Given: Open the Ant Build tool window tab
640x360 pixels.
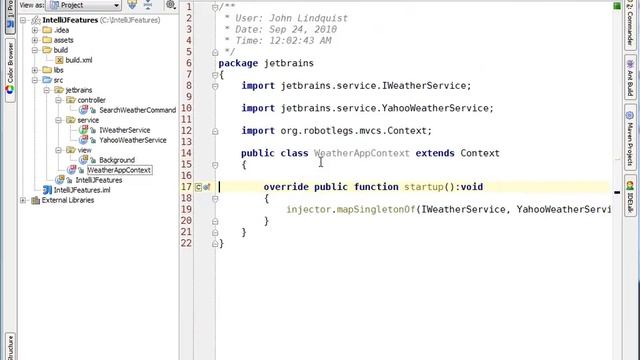Looking at the screenshot, I should tap(630, 77).
